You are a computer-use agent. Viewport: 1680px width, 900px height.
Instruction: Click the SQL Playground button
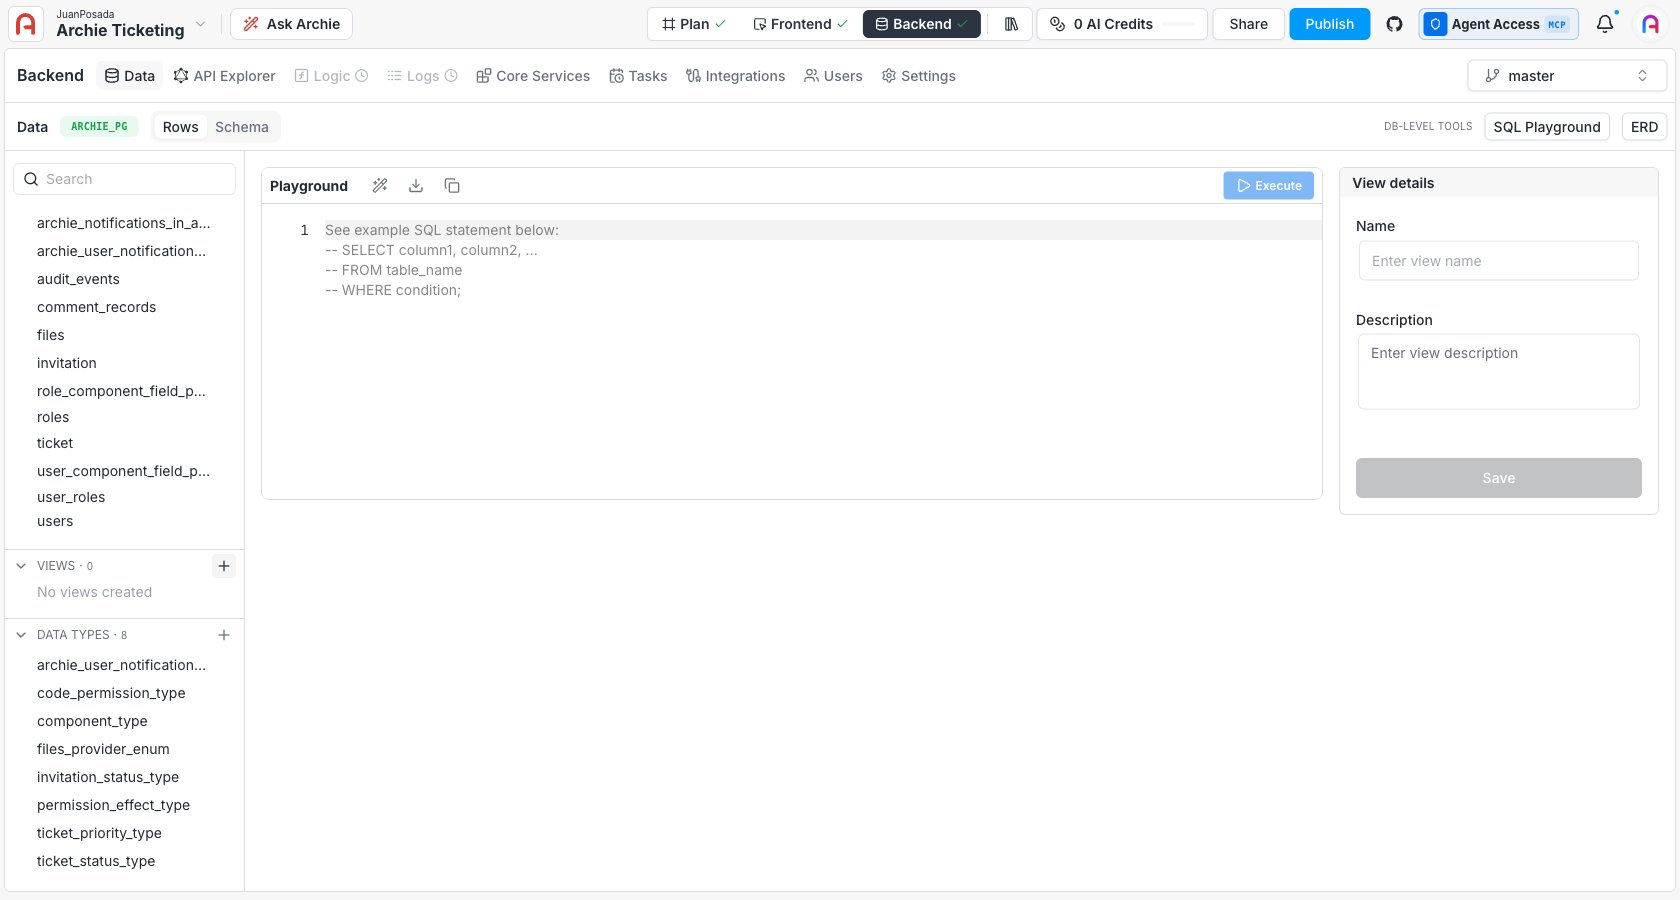pos(1547,127)
